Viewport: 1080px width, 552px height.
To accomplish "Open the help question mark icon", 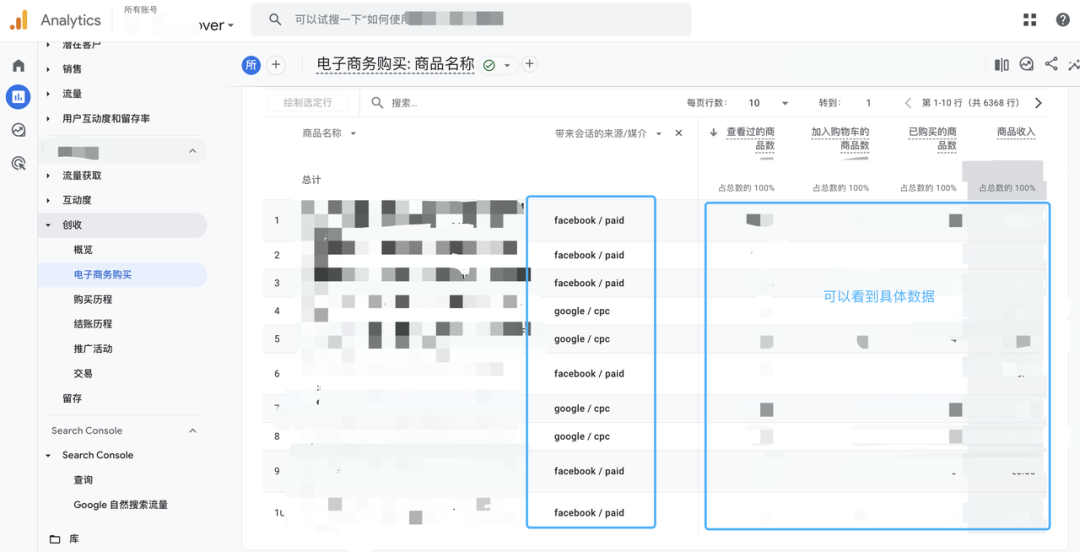I will (1063, 20).
